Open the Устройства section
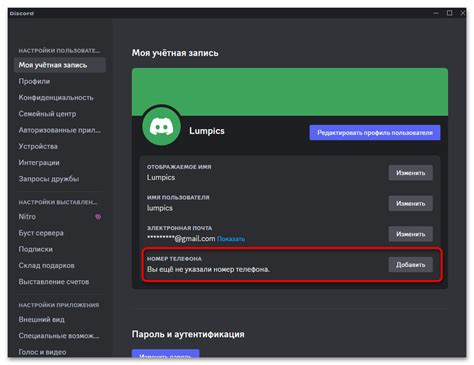 [38, 146]
